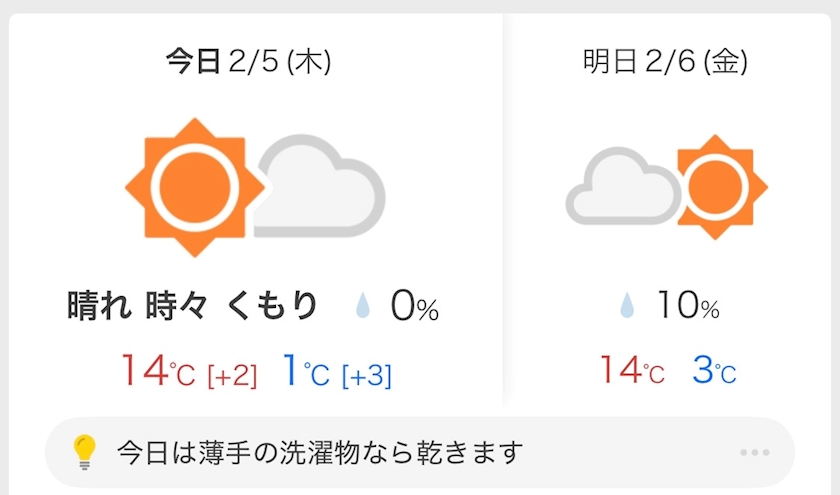Click the [+3] low temperature difference

[367, 376]
